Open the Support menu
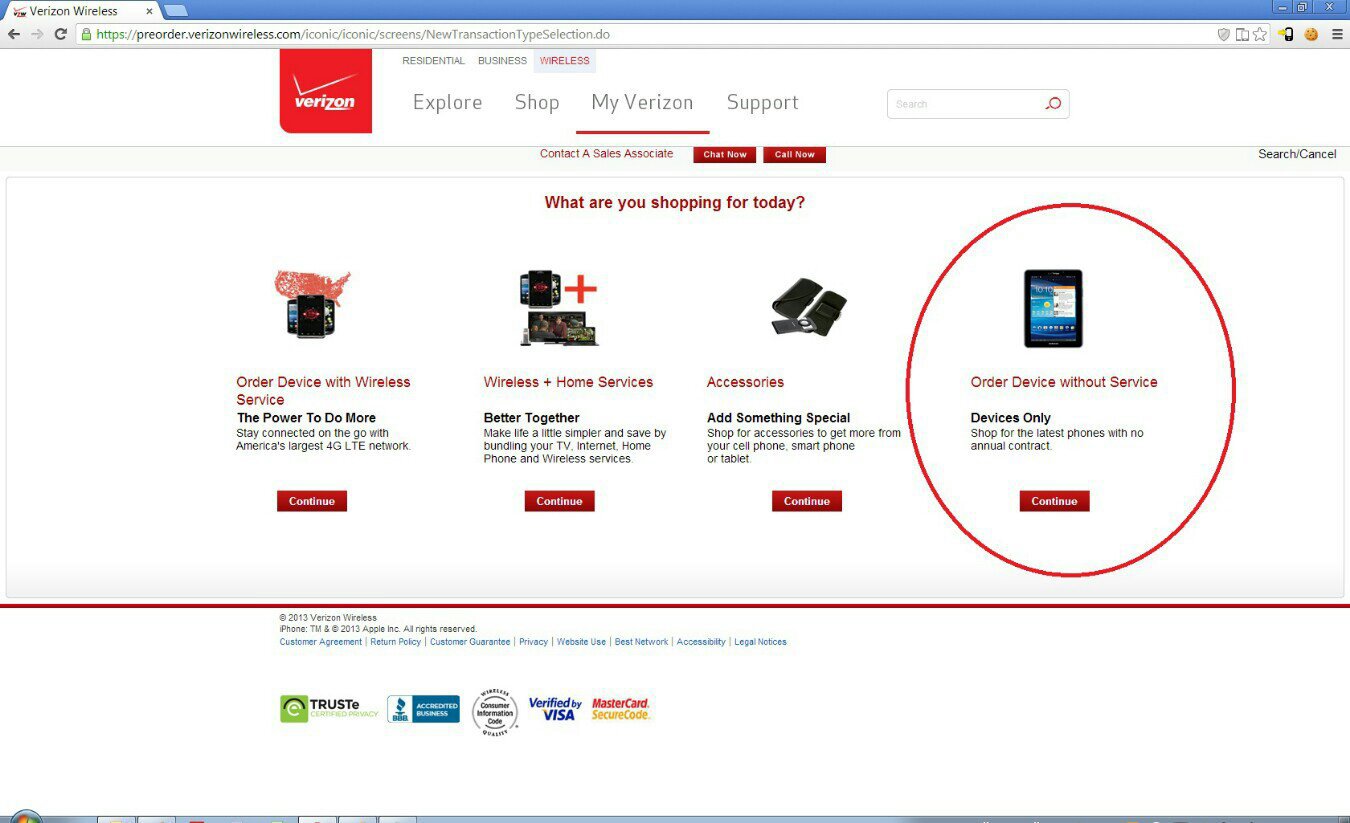This screenshot has width=1350, height=823. tap(762, 102)
